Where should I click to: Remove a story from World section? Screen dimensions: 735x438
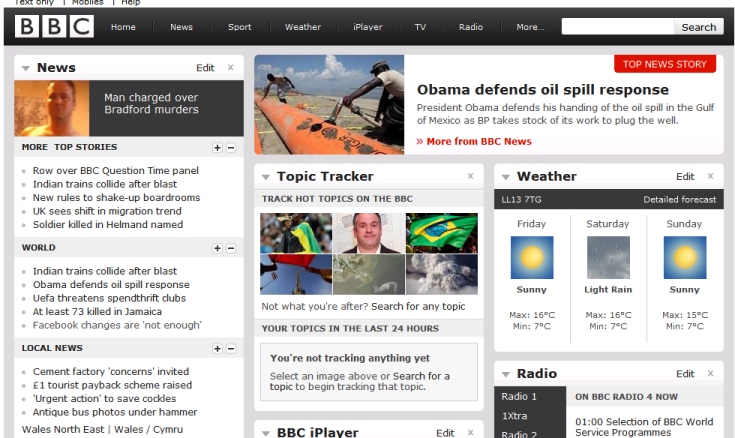231,248
